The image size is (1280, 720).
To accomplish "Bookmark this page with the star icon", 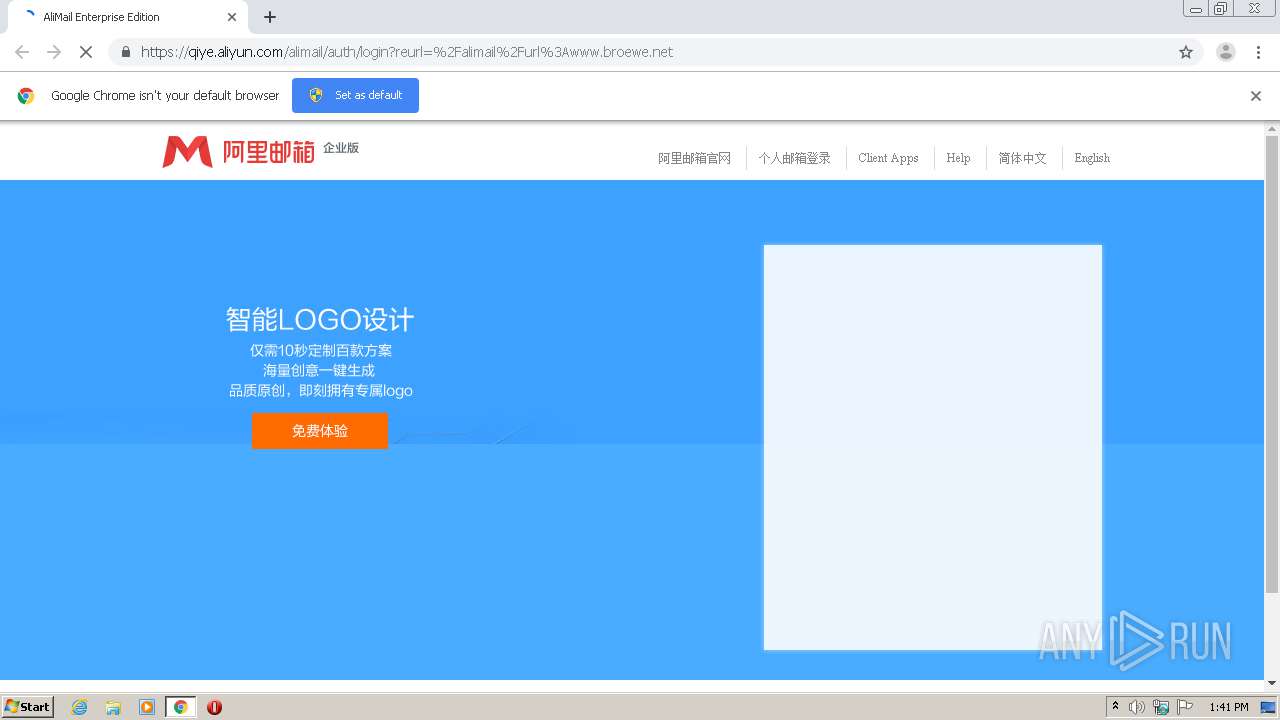I will pos(1186,52).
